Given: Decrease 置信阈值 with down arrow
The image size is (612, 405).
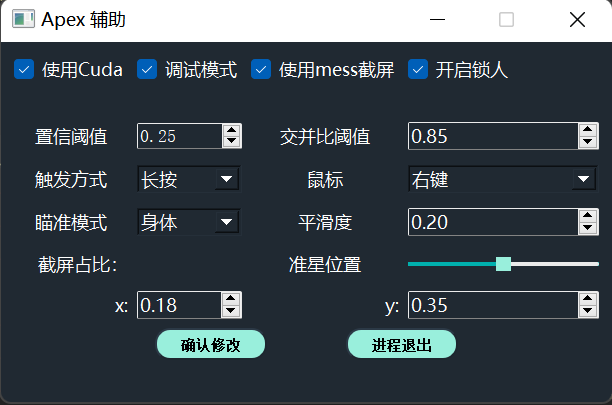Looking at the screenshot, I should coord(232,141).
